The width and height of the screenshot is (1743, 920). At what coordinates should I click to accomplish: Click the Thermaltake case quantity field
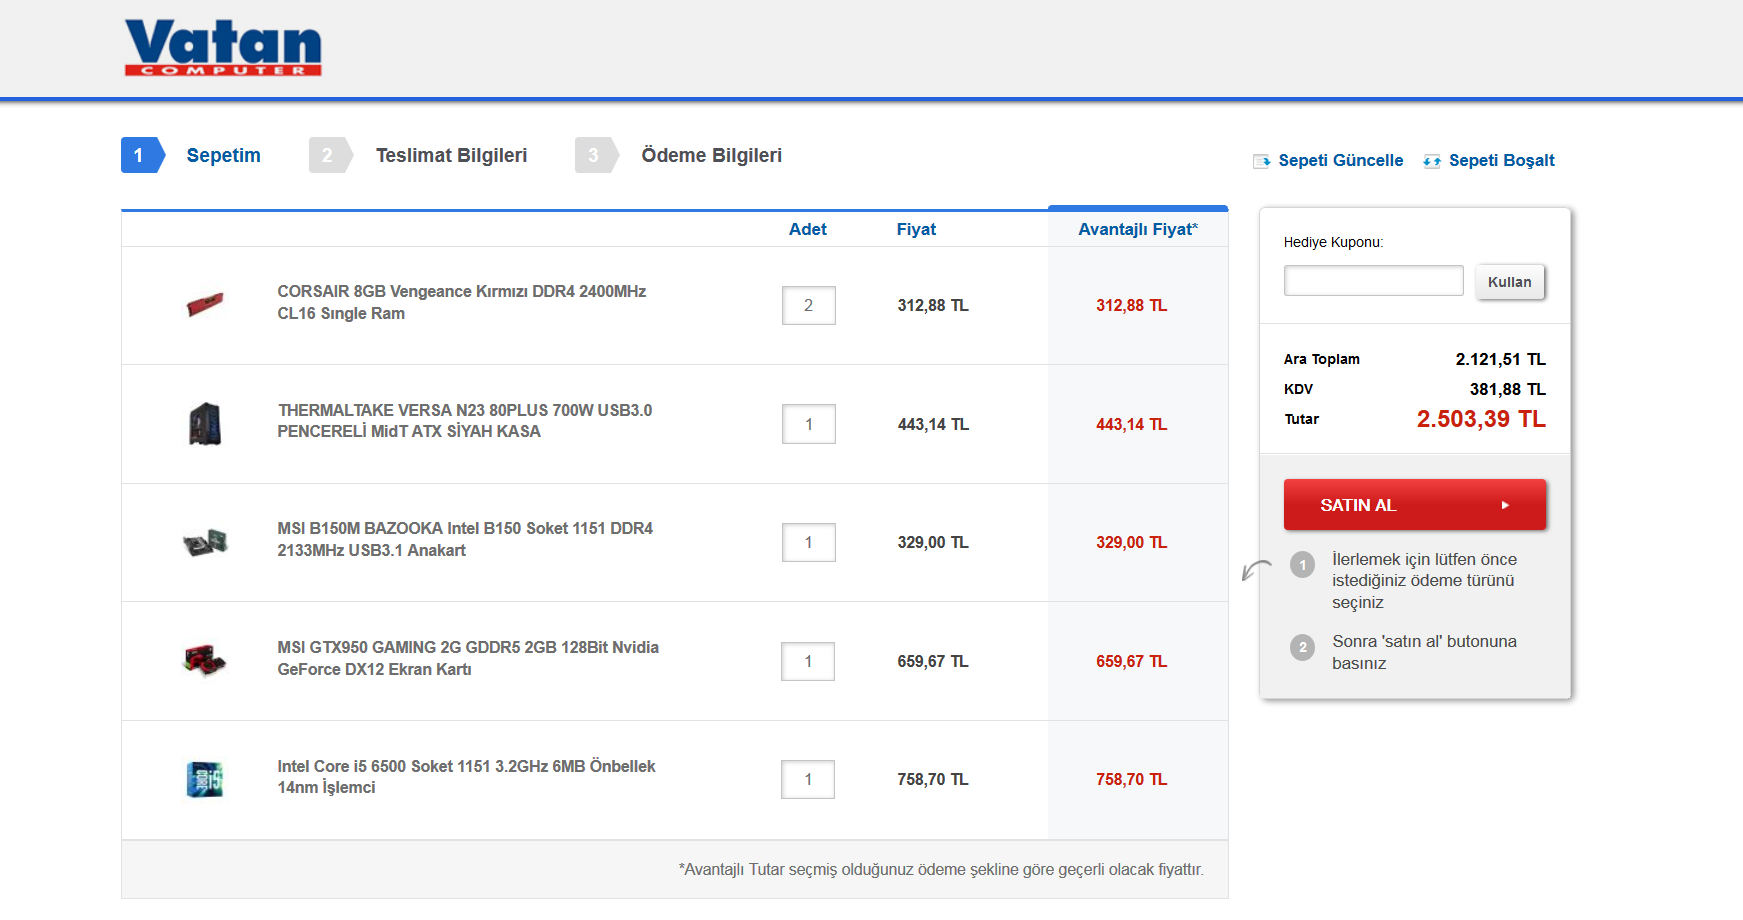(808, 424)
